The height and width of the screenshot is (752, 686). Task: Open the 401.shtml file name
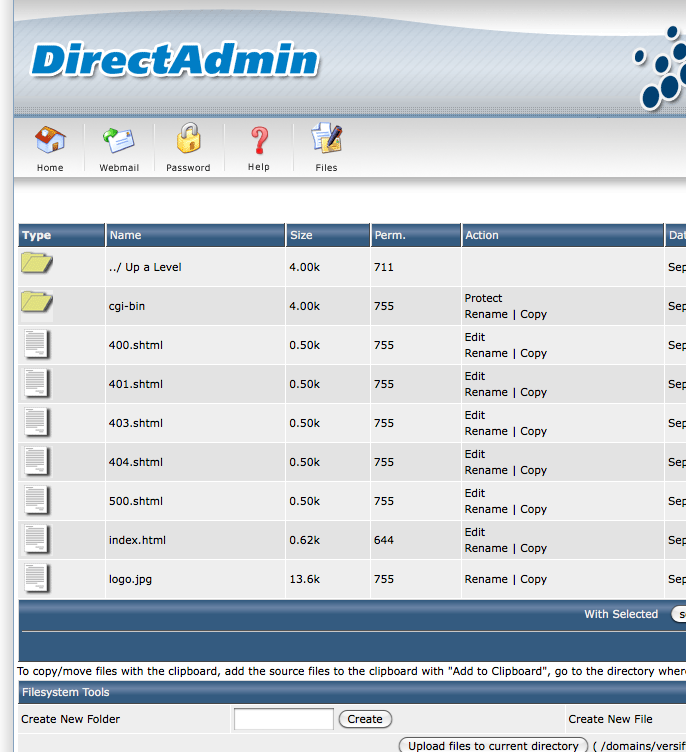136,384
